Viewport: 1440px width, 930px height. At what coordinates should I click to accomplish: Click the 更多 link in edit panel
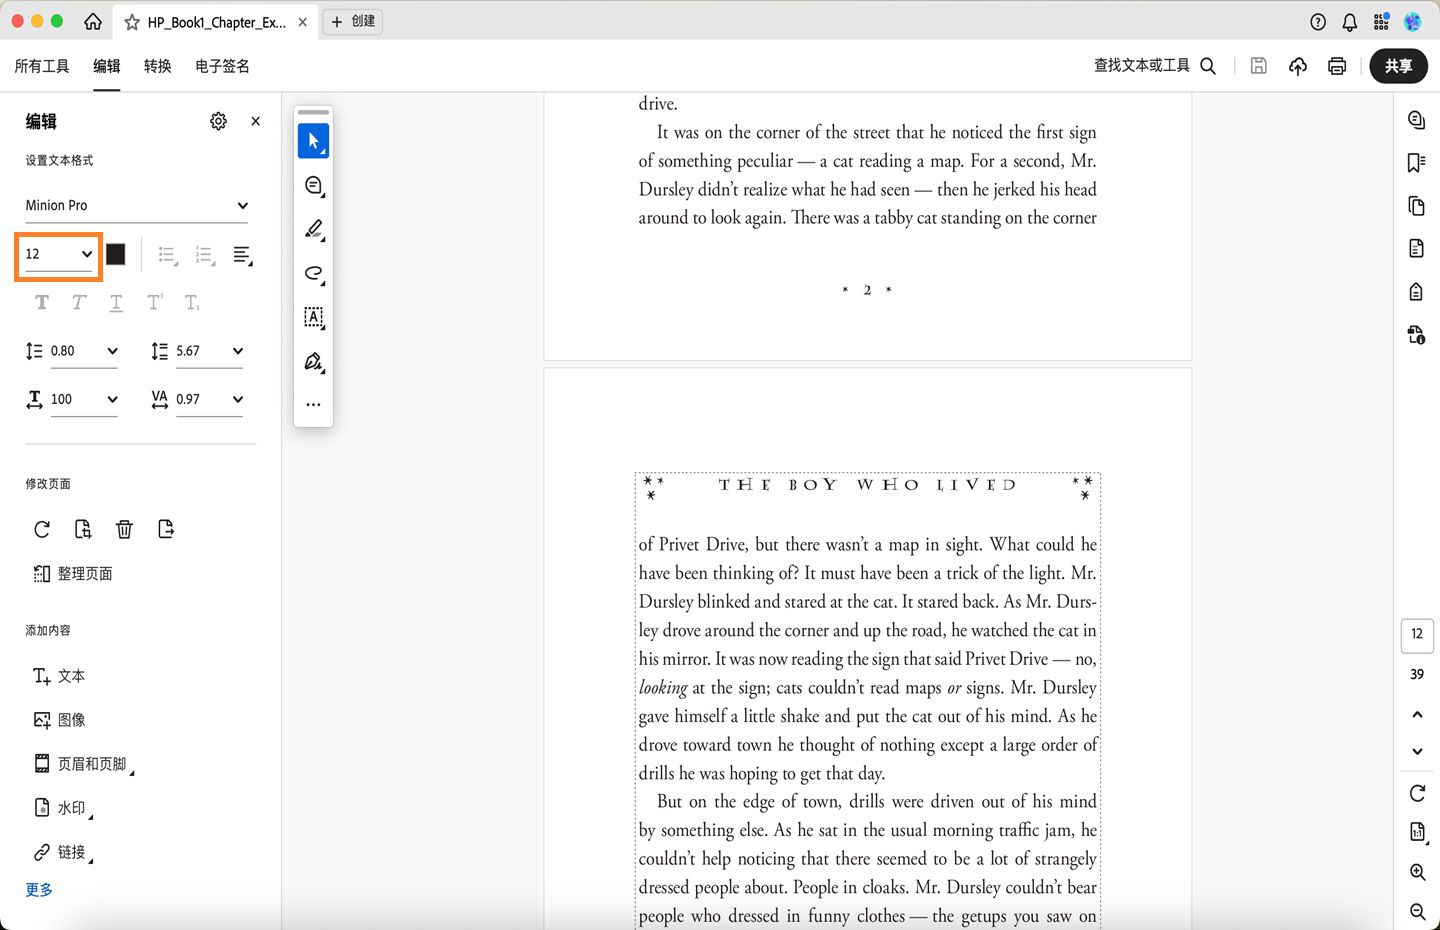(x=38, y=889)
